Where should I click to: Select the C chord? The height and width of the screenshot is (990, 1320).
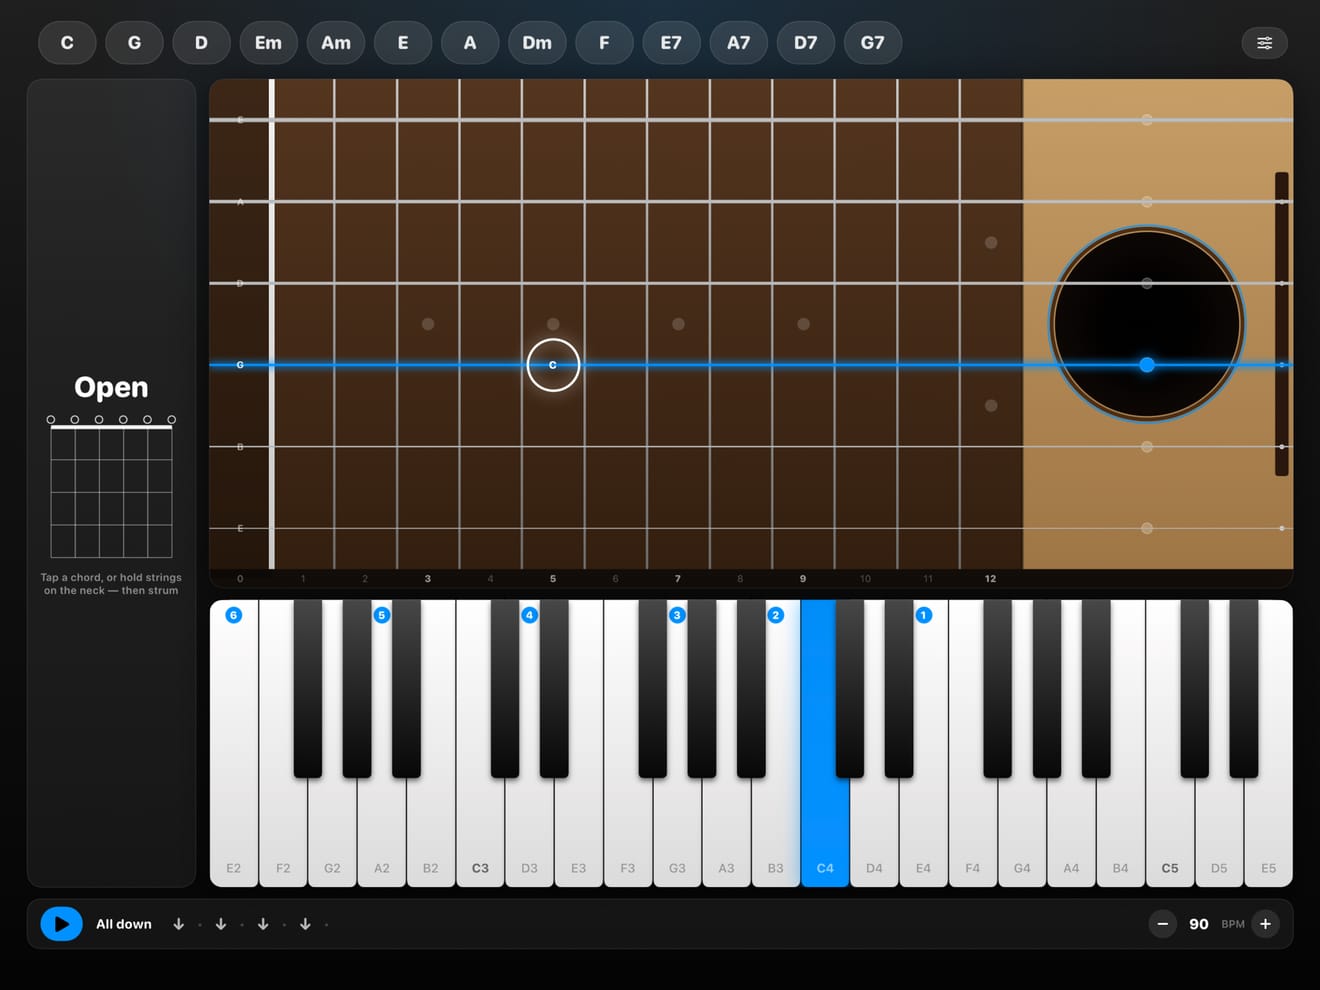(67, 43)
